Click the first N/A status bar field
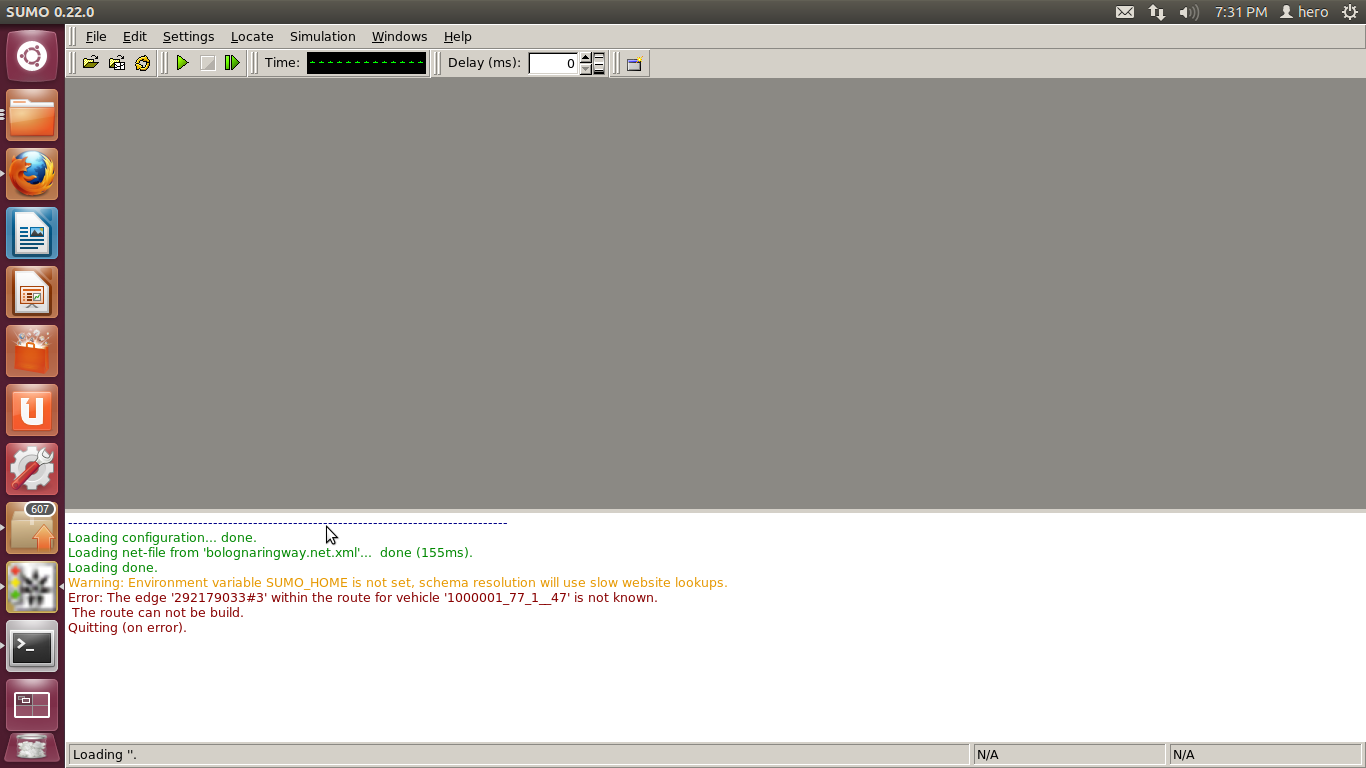 tap(1069, 754)
